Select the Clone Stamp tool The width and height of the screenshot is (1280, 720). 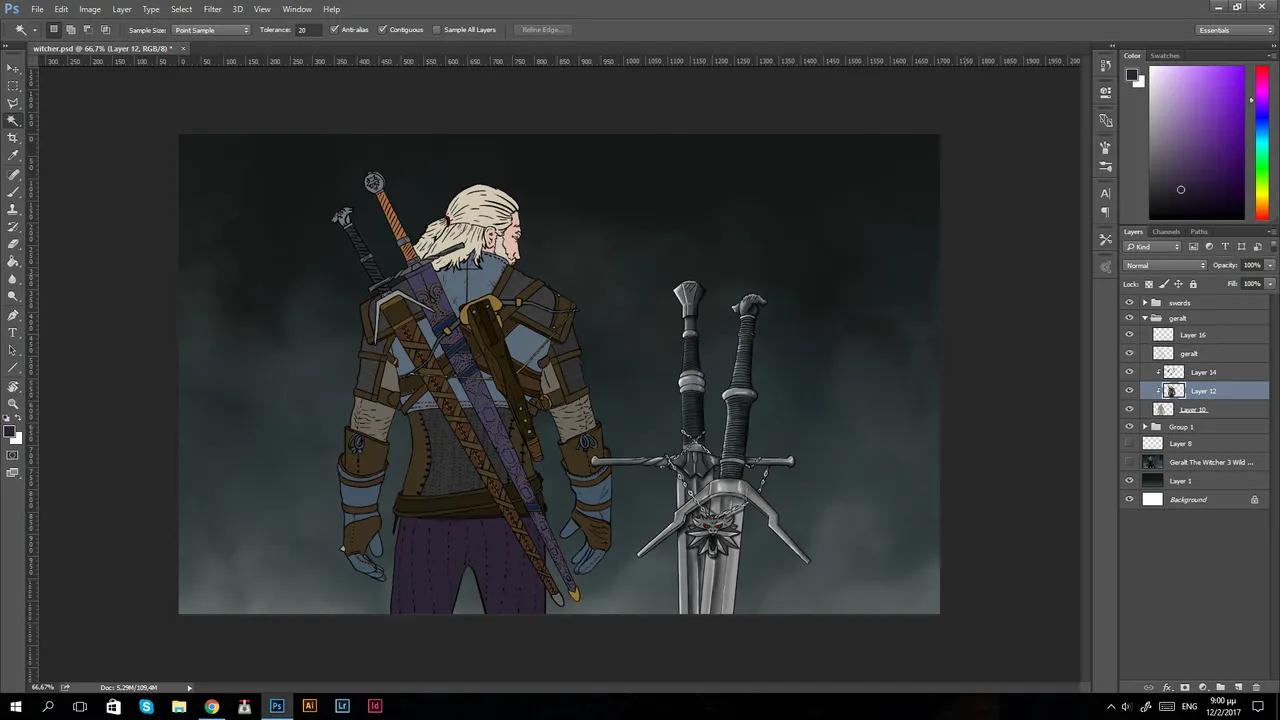coord(13,209)
